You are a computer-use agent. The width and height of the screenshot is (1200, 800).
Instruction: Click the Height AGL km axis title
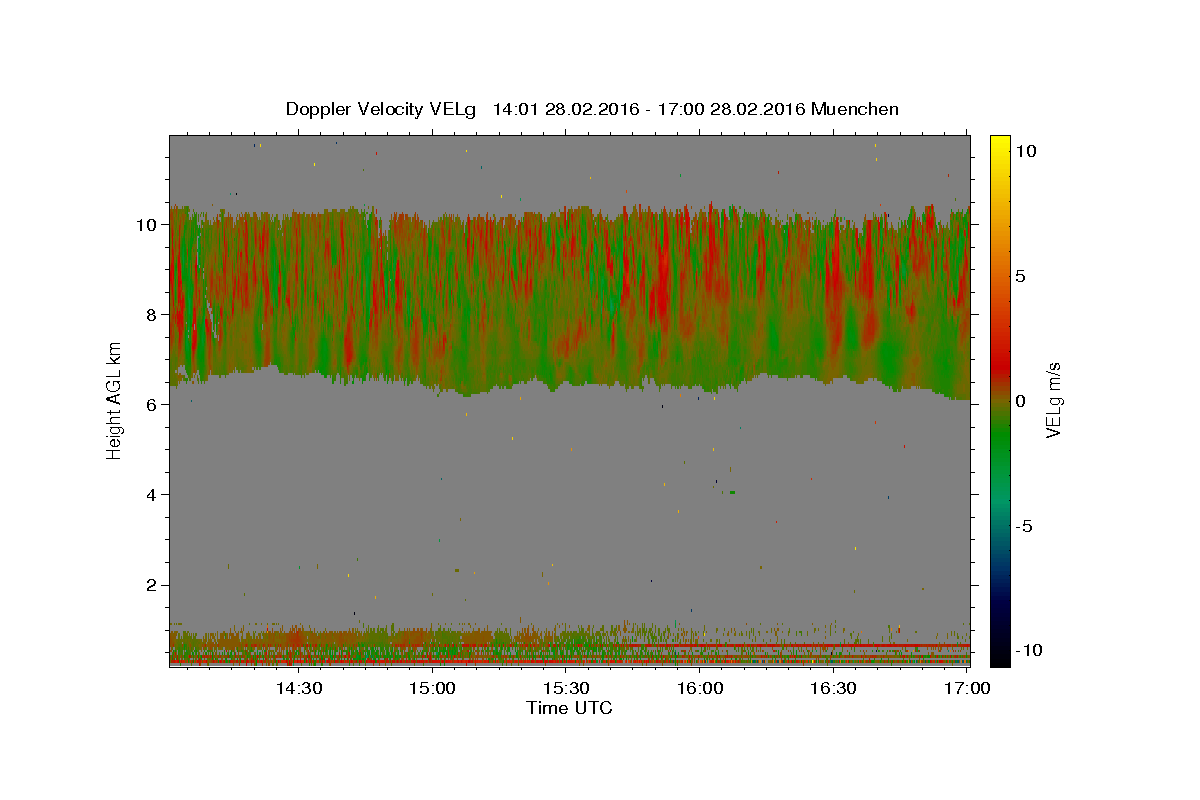[x=114, y=400]
